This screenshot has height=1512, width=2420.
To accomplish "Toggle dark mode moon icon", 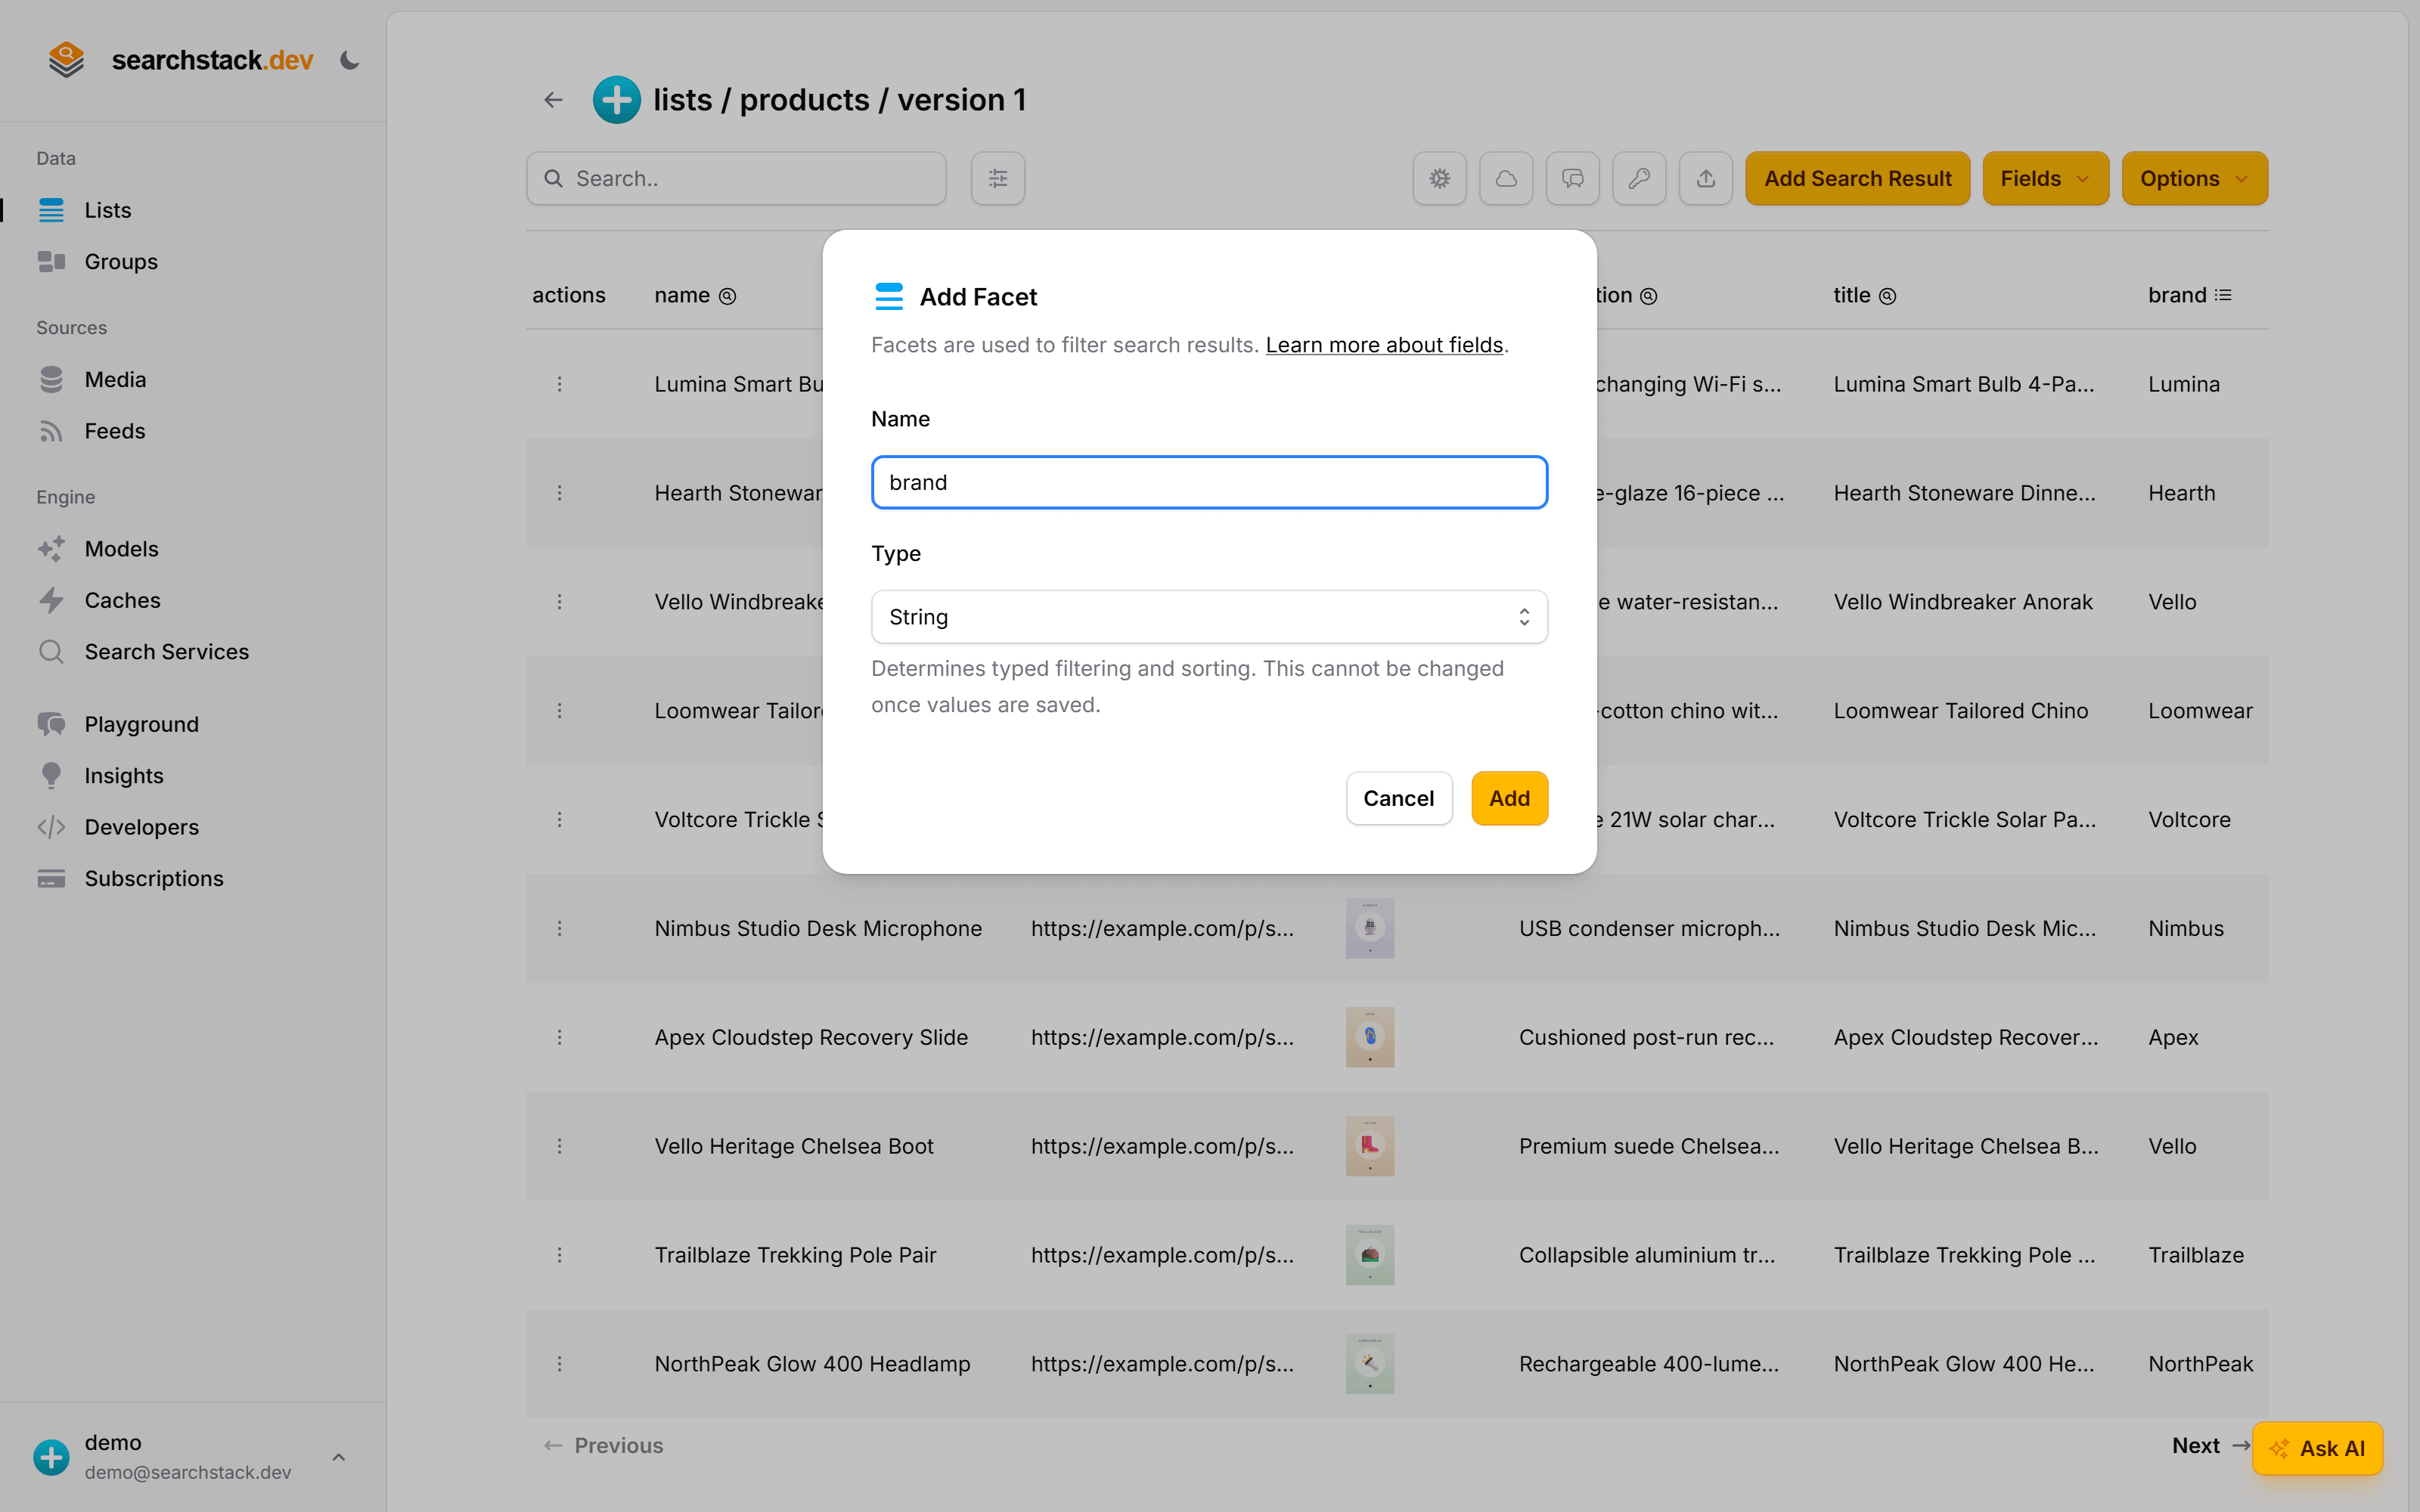I will pos(349,60).
